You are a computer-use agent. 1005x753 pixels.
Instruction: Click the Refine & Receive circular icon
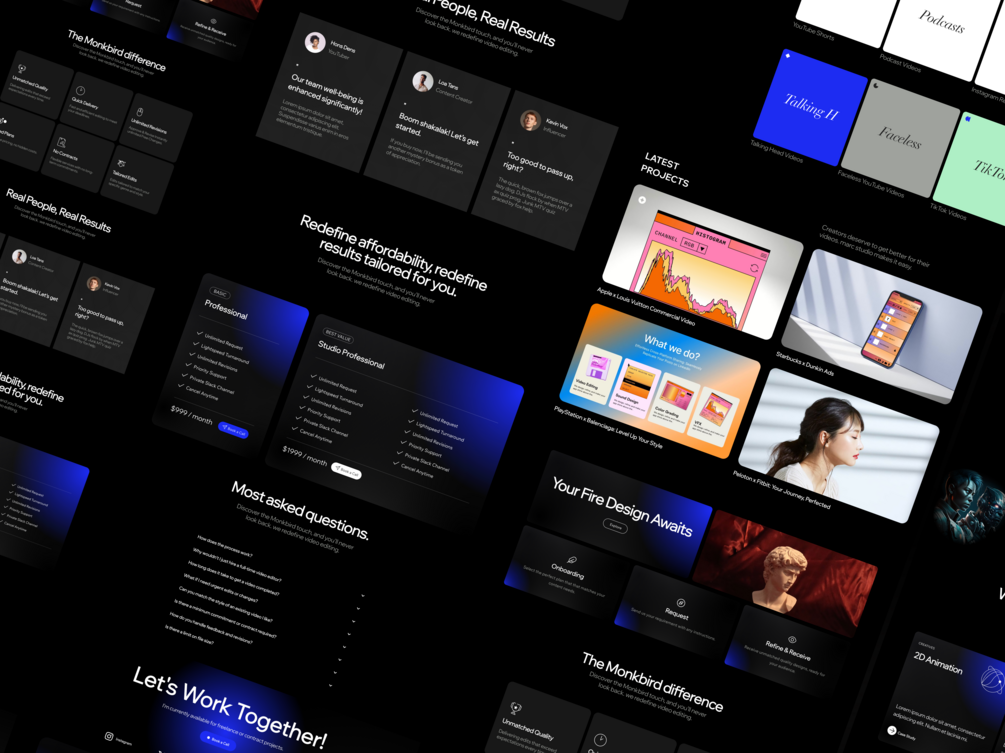[x=791, y=638]
